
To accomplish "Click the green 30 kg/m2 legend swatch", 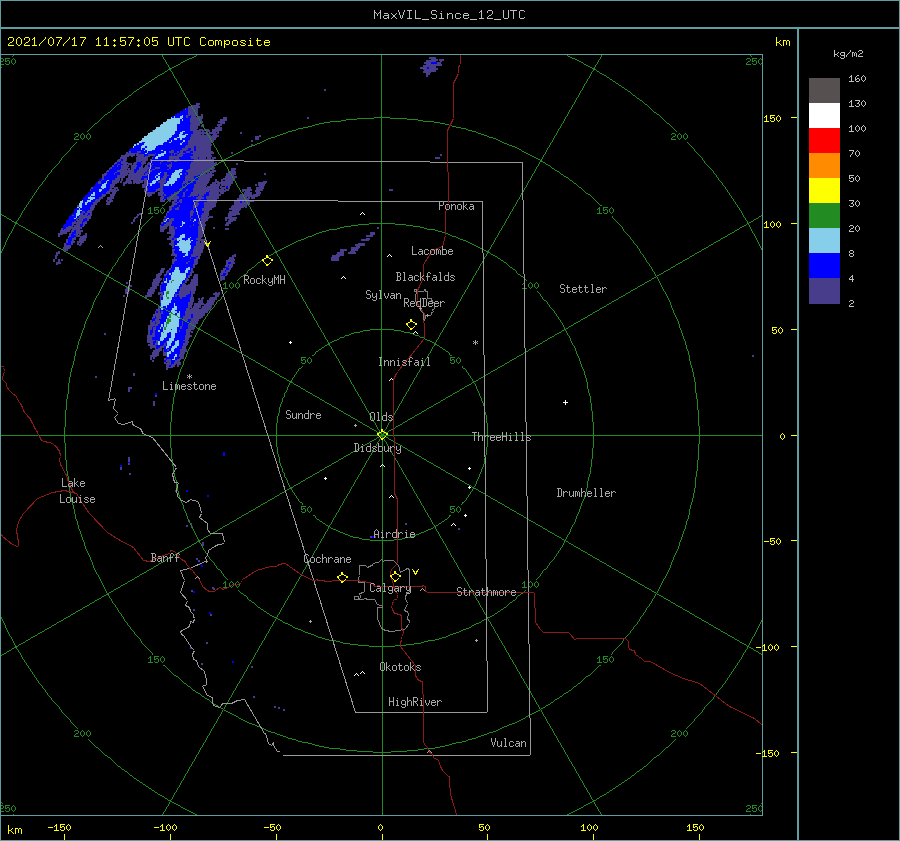I will 824,215.
